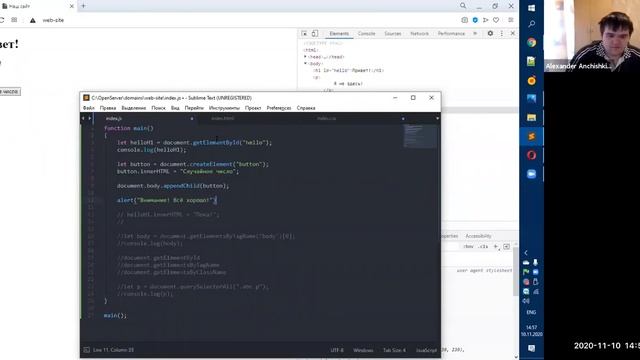640x360 pixels.
Task: Add new style rule plus icon
Action: click(496, 247)
